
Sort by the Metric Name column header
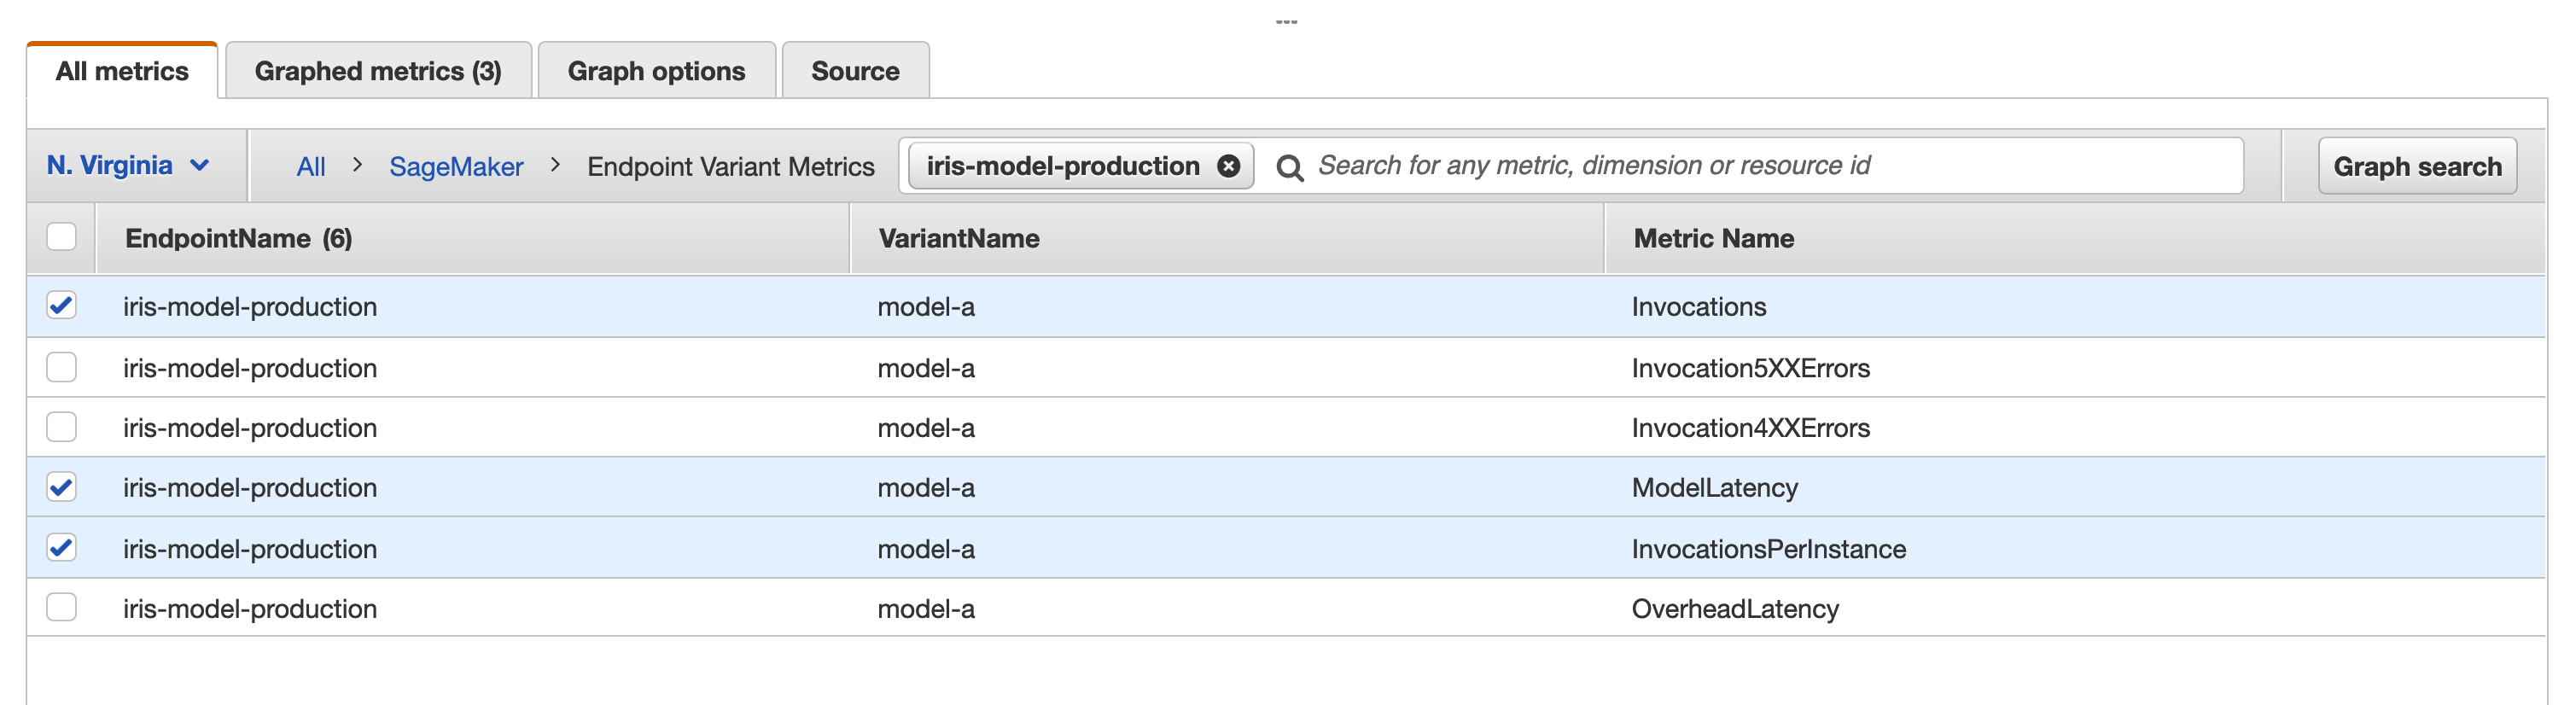[x=1713, y=238]
